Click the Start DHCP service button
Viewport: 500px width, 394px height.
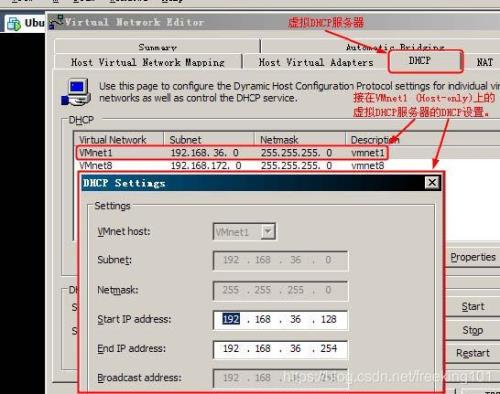[473, 306]
